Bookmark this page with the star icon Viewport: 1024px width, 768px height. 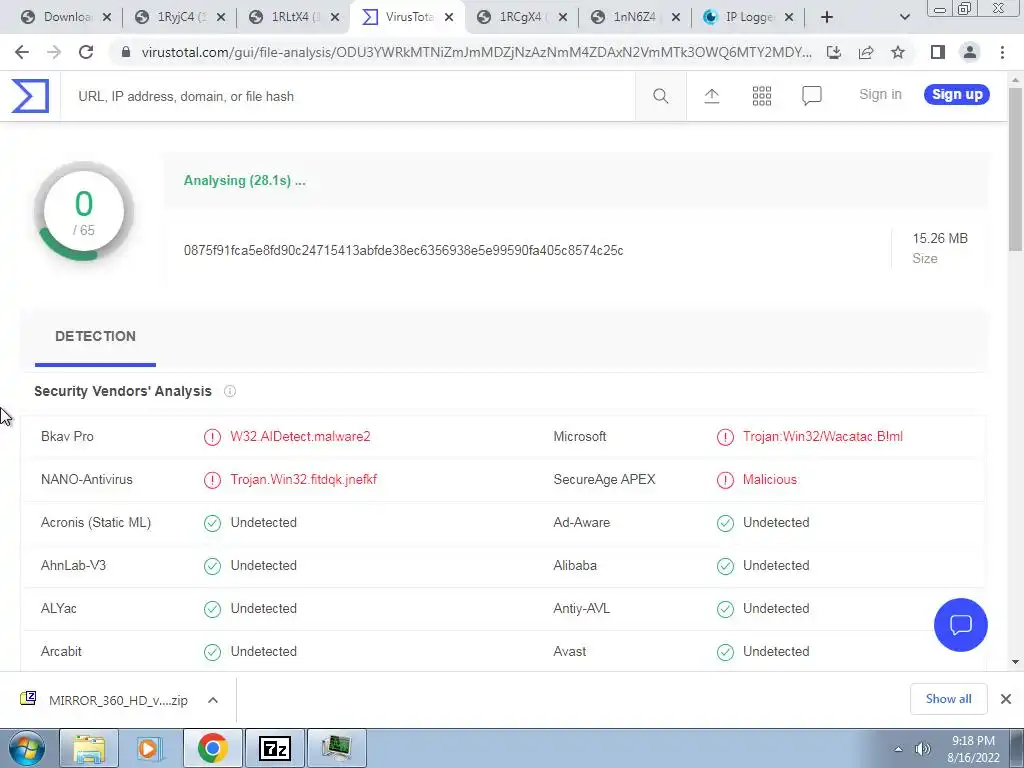pyautogui.click(x=898, y=52)
